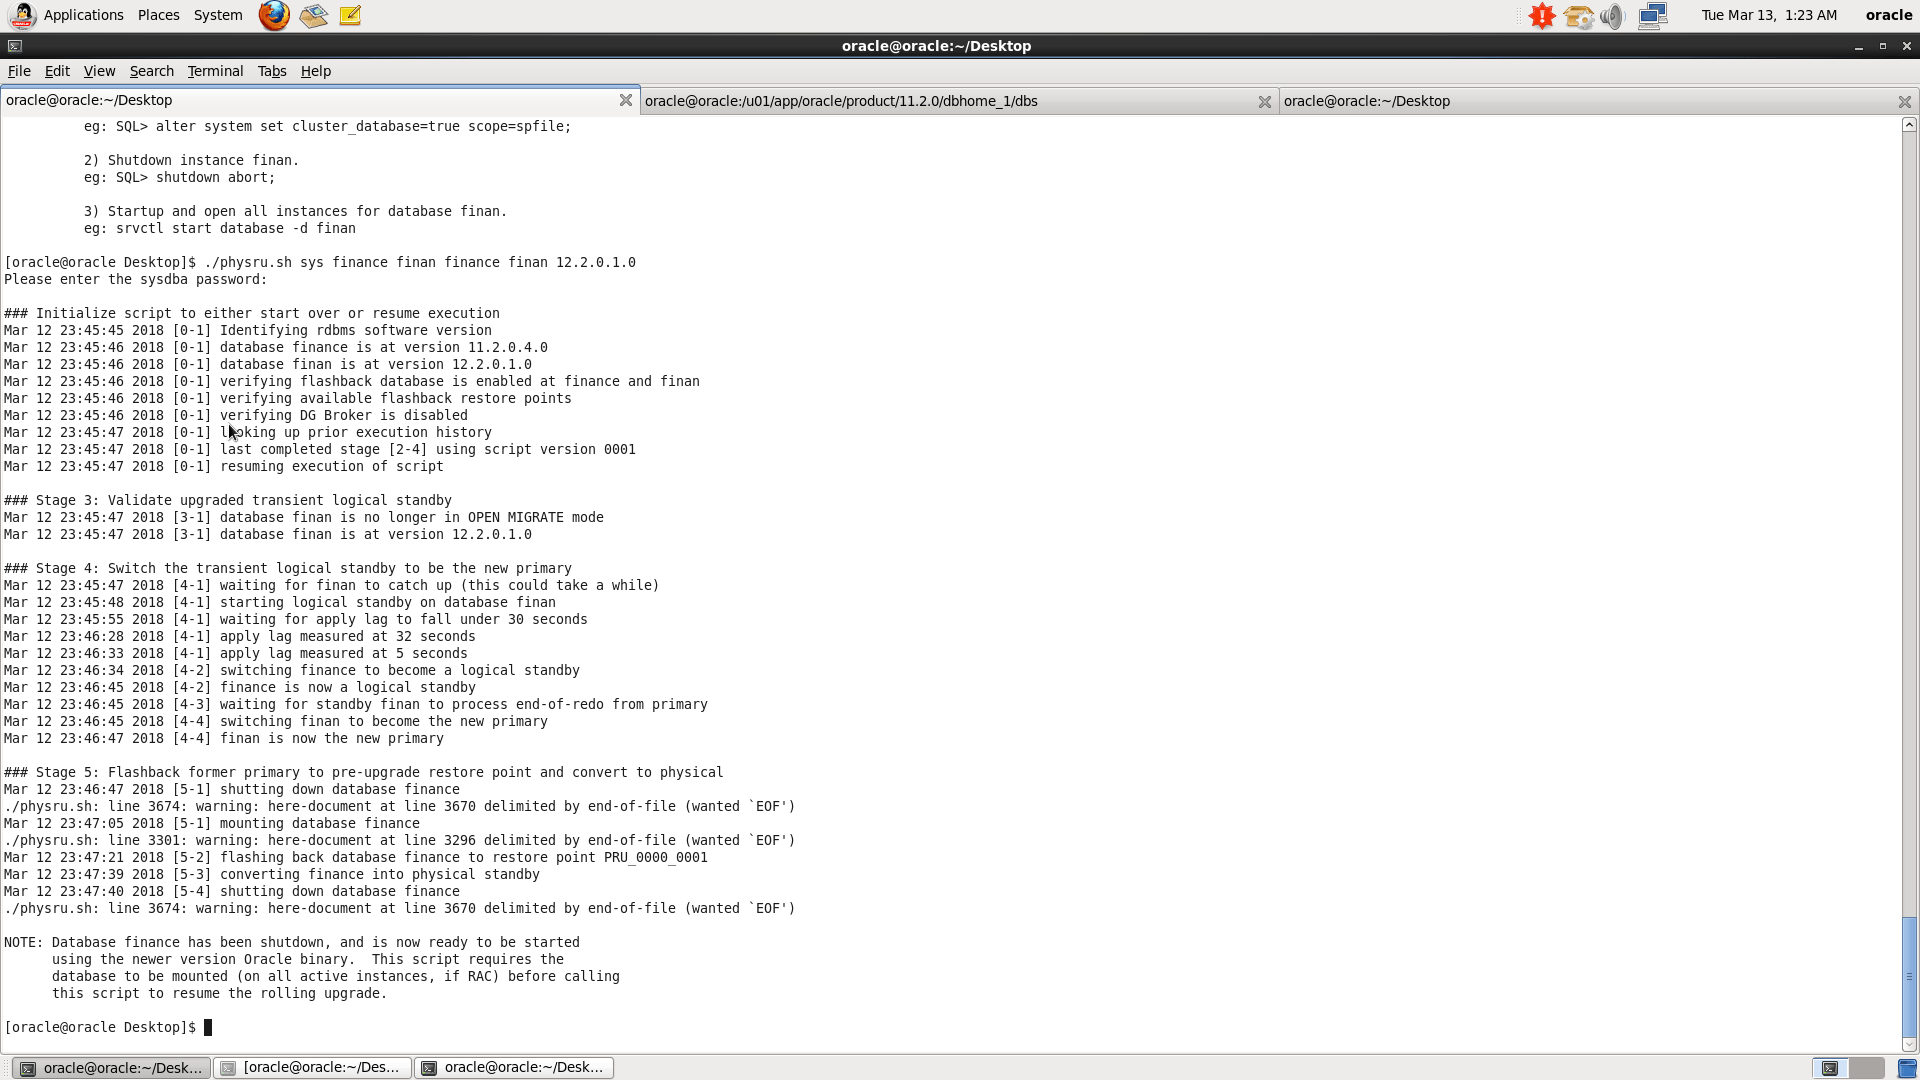The image size is (1920, 1080).
Task: Click the scrollbar up arrow
Action: [x=1909, y=125]
